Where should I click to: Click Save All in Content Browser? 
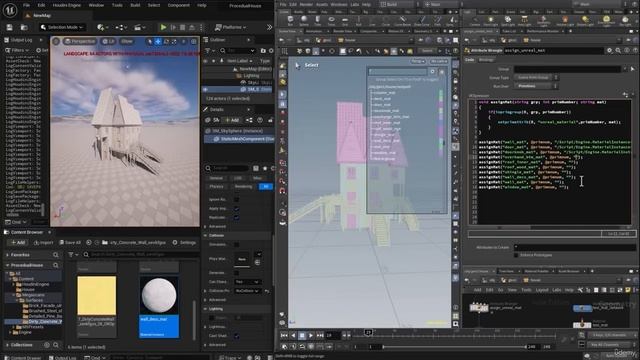(70, 242)
